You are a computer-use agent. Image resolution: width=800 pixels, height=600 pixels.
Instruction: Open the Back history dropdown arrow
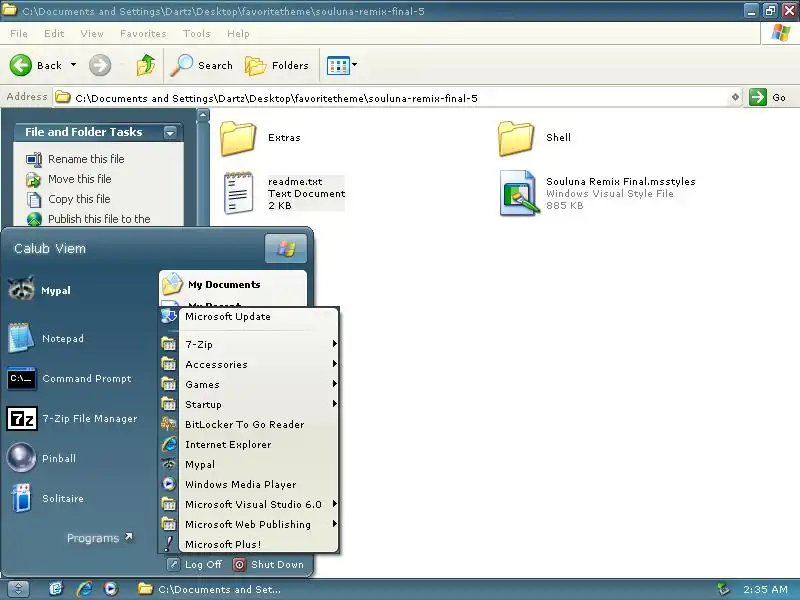tap(73, 65)
